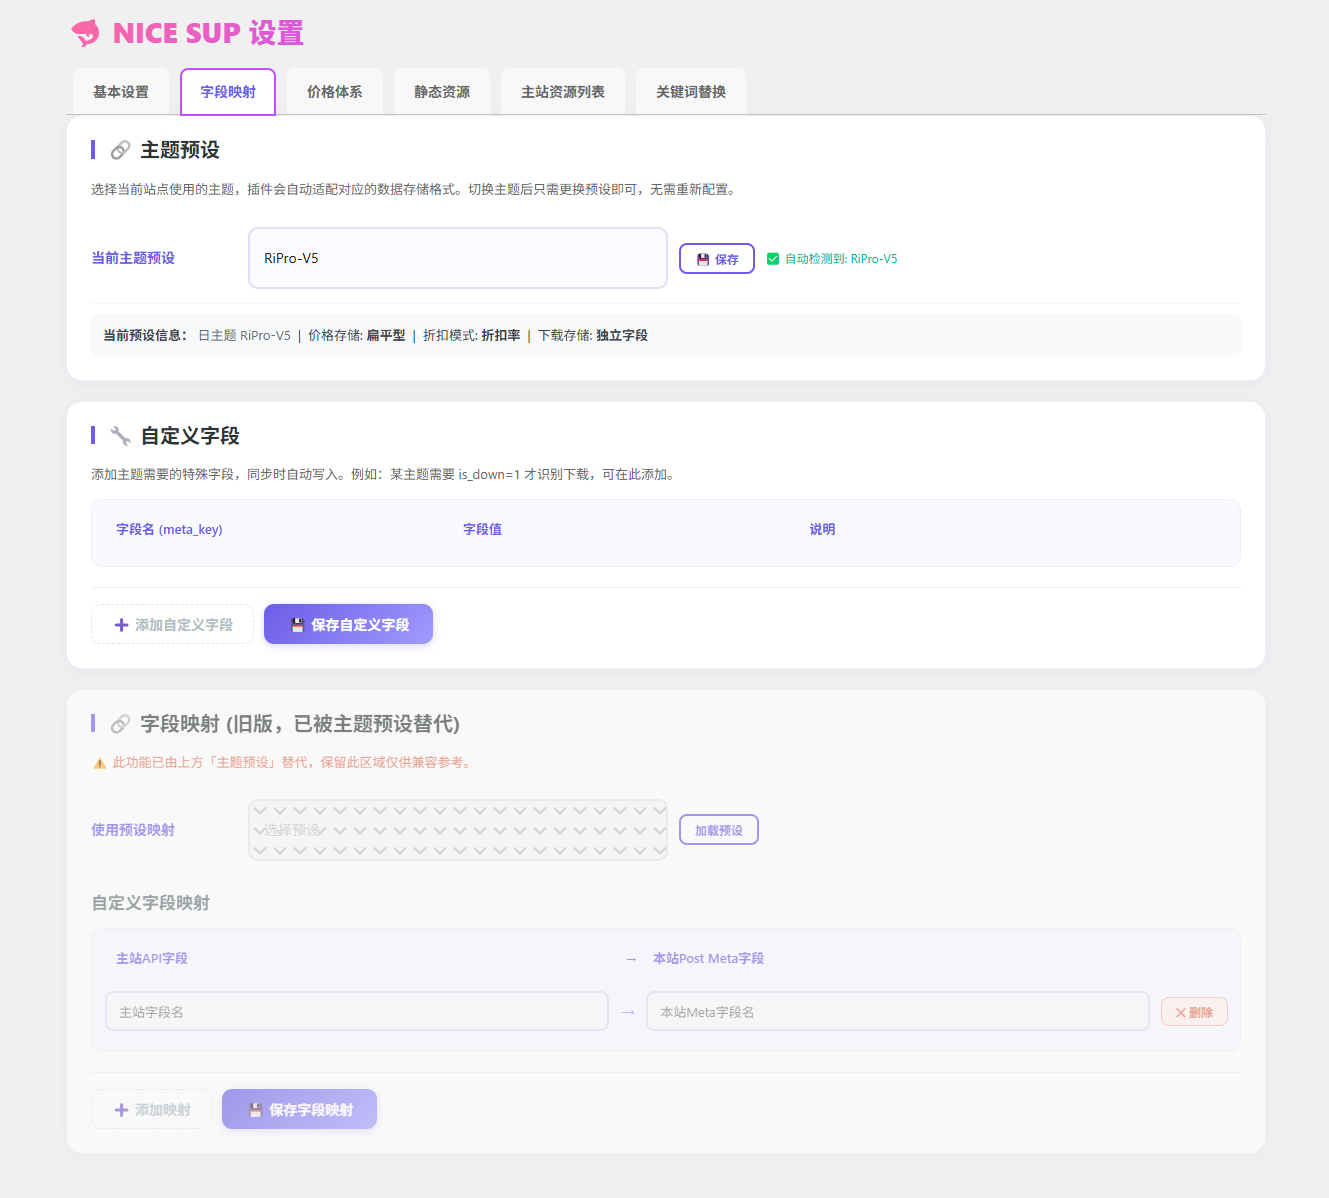This screenshot has width=1329, height=1198.
Task: Click the floppy disk icon in 保存字段映射
Action: tap(255, 1110)
